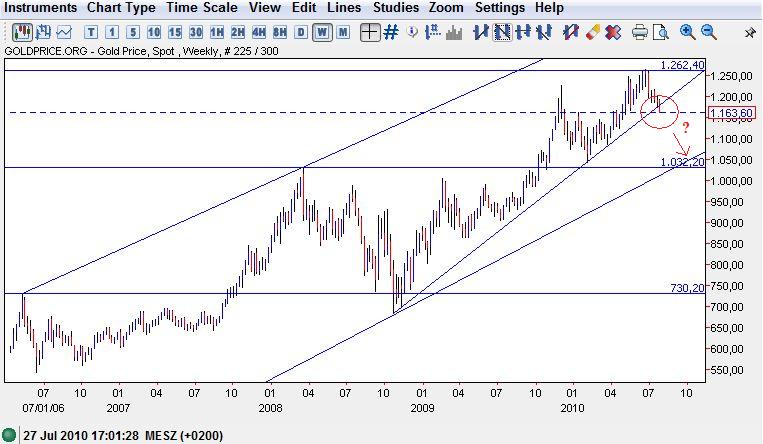Click the zoom in magnifier
Image resolution: width=763 pixels, height=444 pixels.
point(687,32)
